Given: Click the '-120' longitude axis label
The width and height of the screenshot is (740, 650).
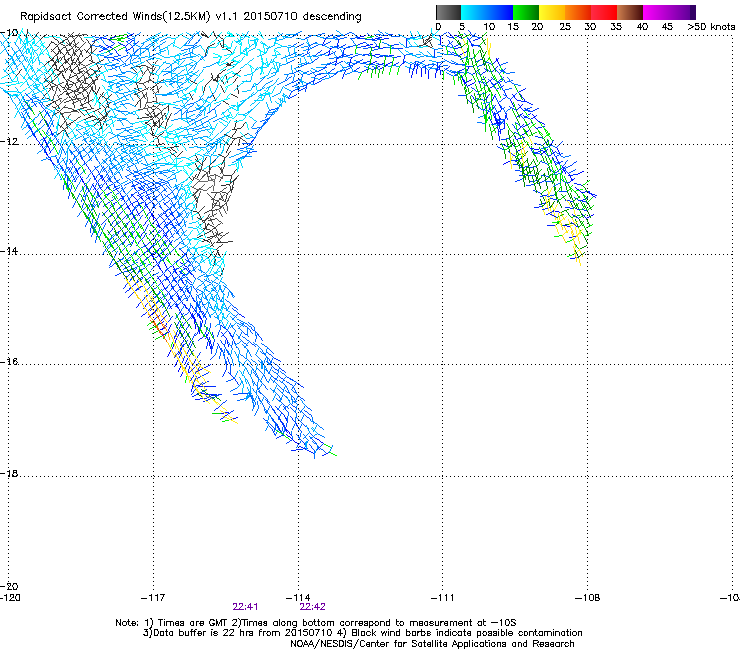Looking at the screenshot, I should [x=10, y=598].
